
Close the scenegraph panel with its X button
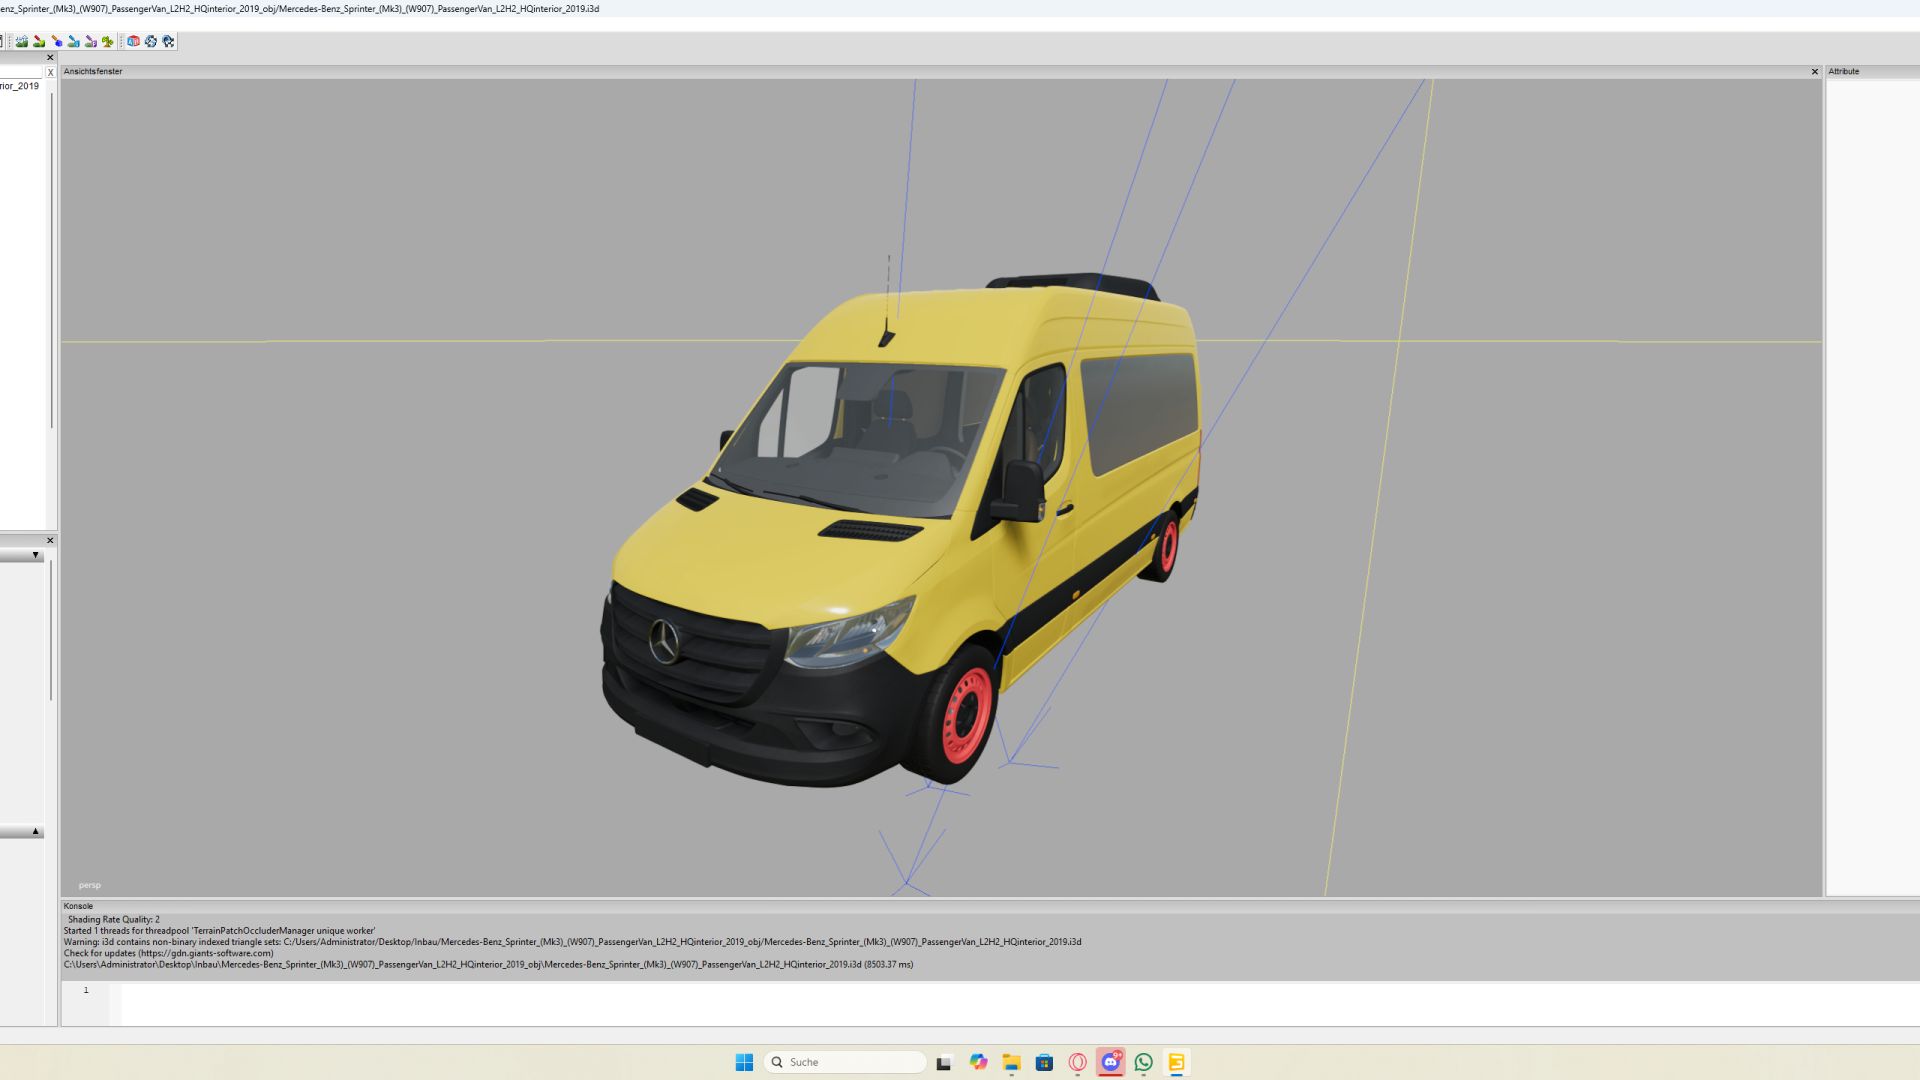(49, 57)
